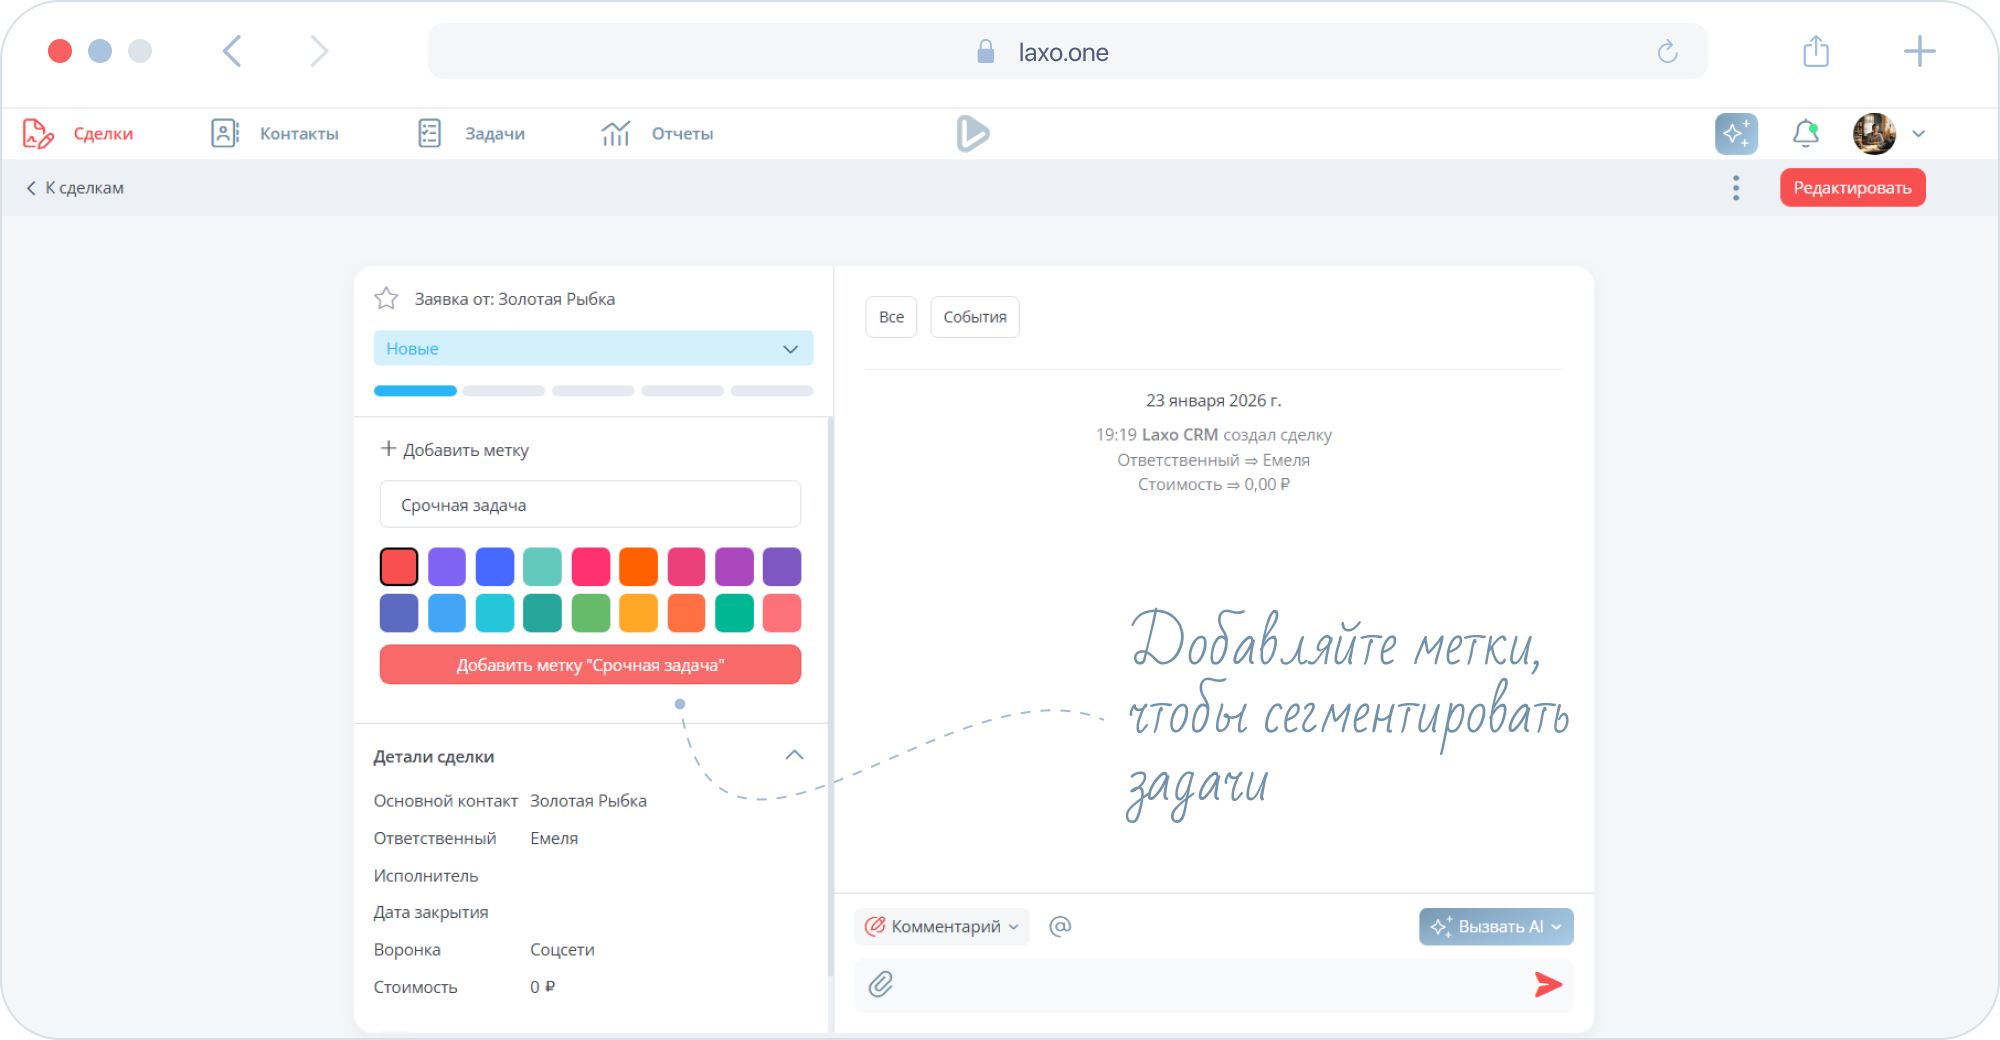Send the comment with arrow icon
This screenshot has height=1040, width=2000.
pyautogui.click(x=1547, y=985)
